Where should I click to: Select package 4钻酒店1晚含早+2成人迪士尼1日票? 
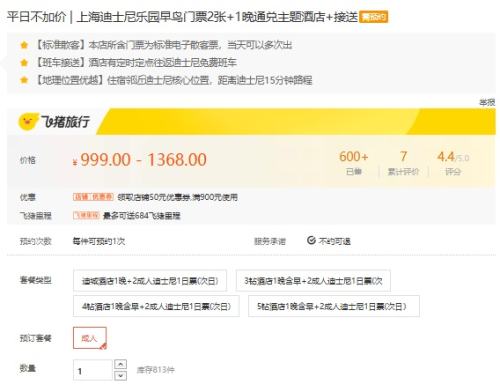click(x=156, y=306)
